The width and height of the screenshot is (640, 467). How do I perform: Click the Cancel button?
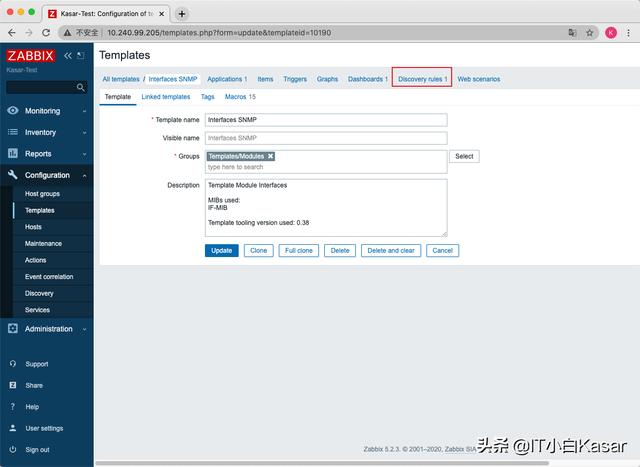pos(442,250)
